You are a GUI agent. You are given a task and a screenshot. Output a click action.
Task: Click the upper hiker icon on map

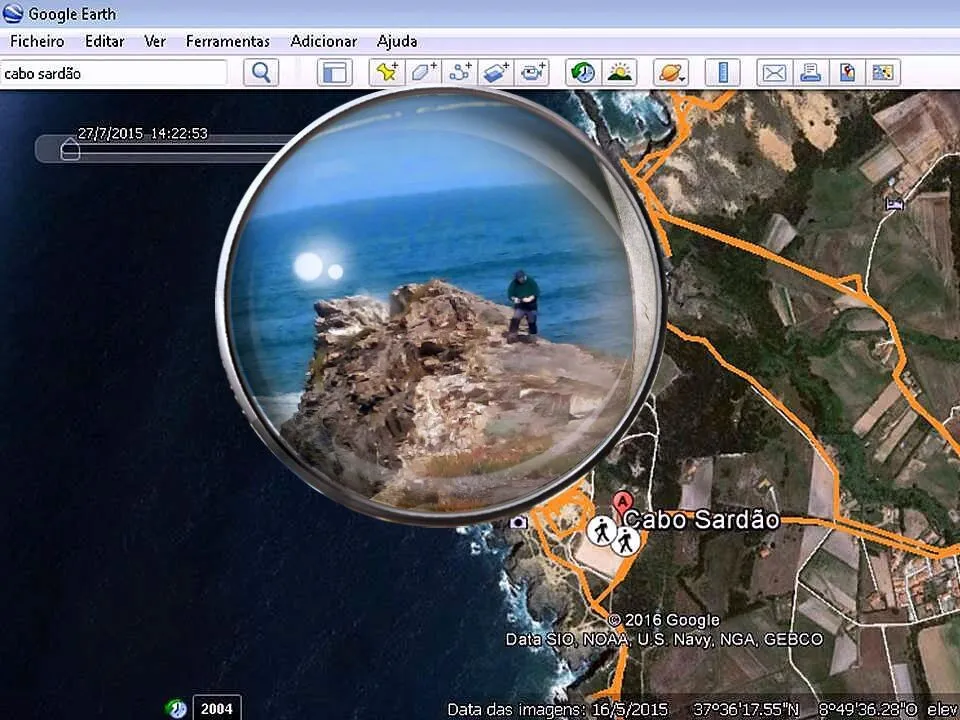pos(602,530)
